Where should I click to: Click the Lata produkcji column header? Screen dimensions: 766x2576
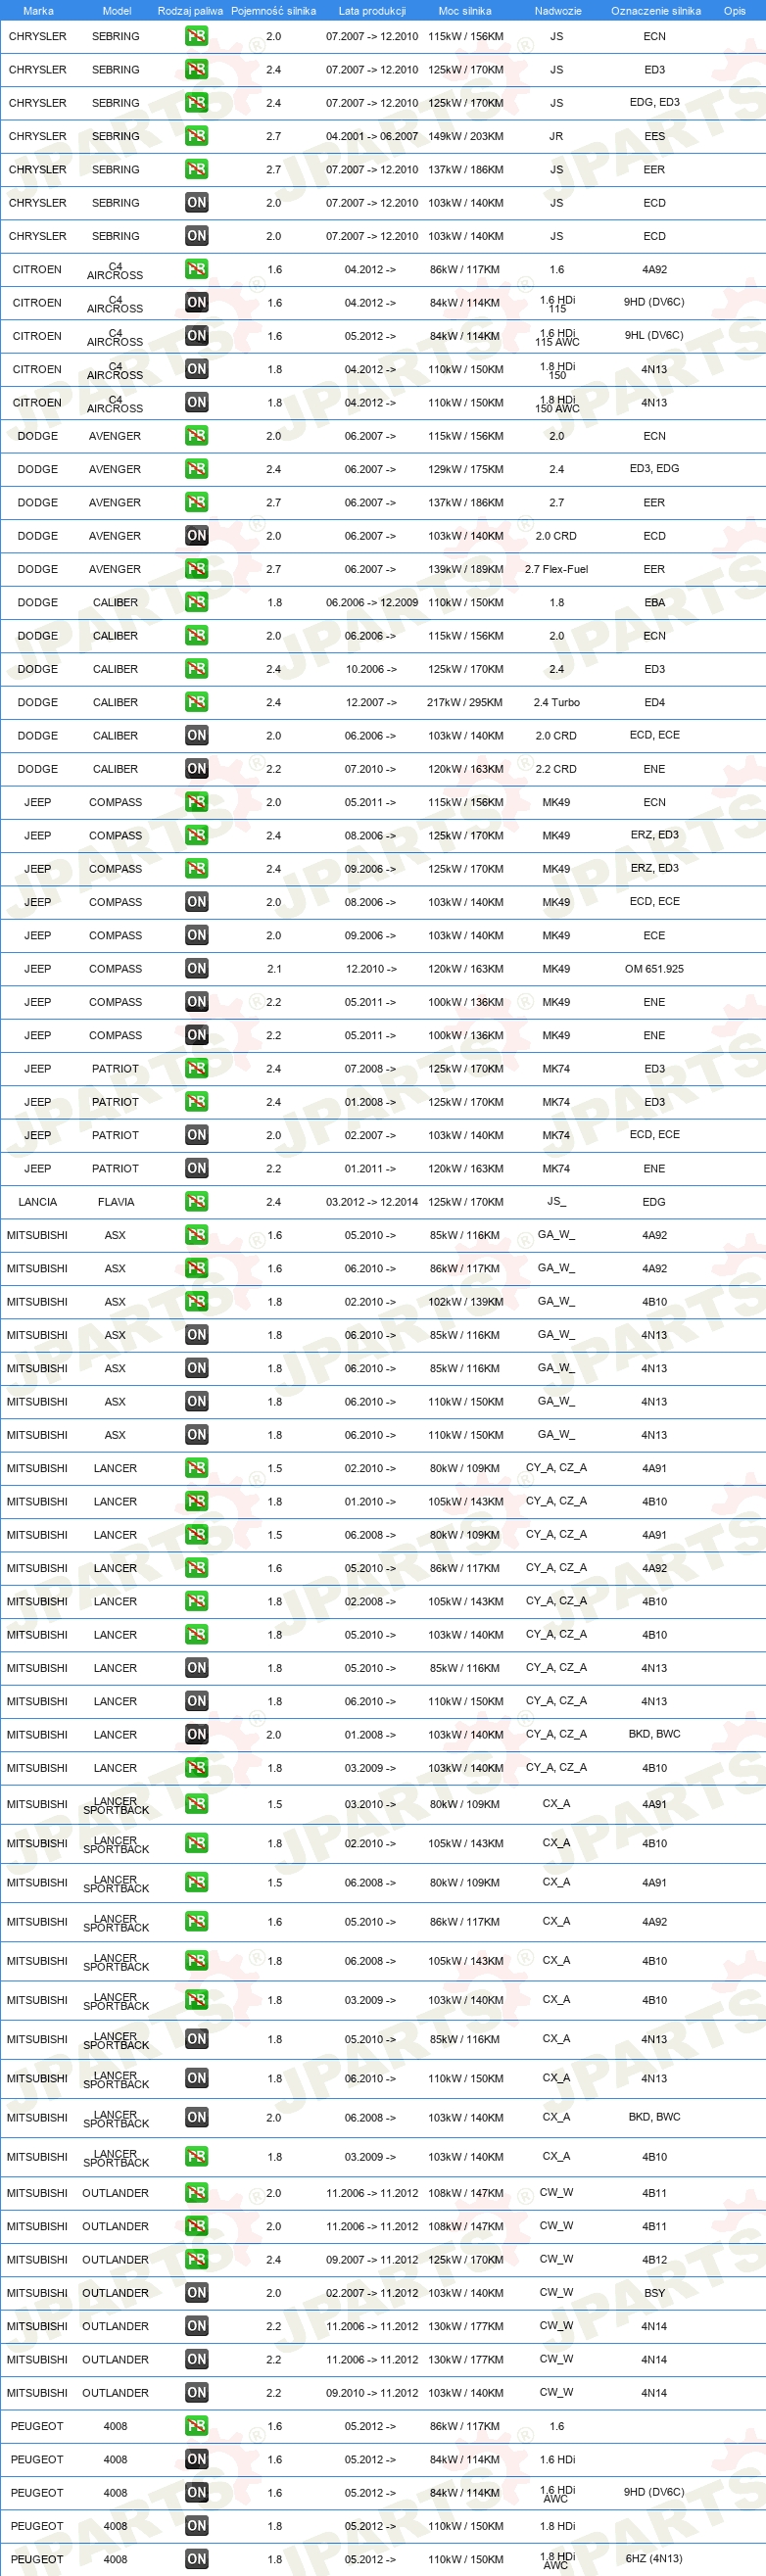372,11
